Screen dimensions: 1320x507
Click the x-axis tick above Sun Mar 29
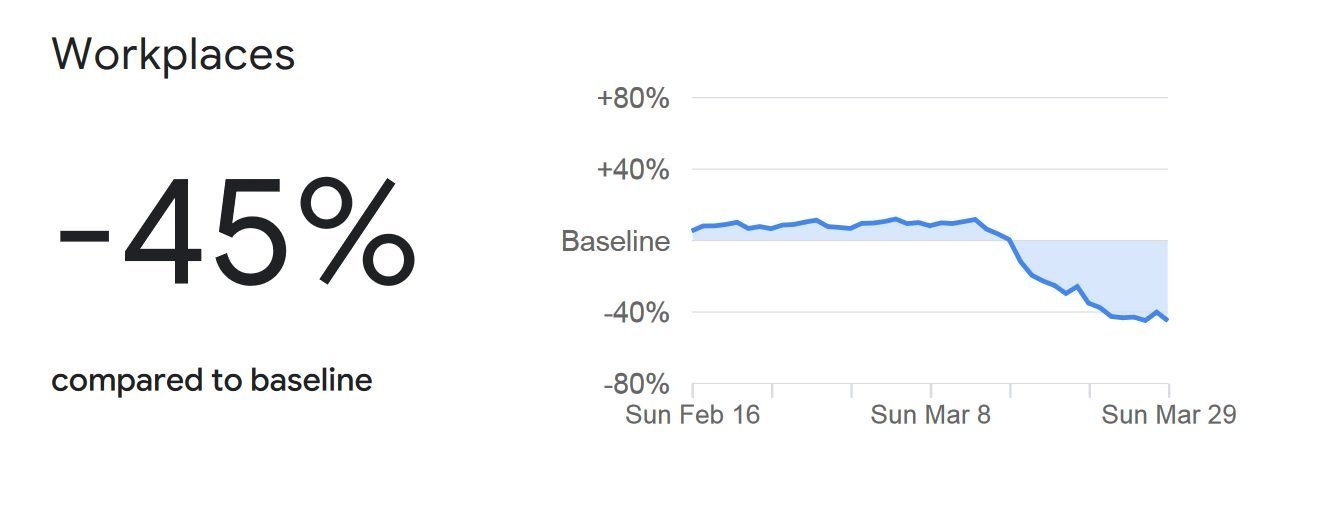click(x=1168, y=389)
